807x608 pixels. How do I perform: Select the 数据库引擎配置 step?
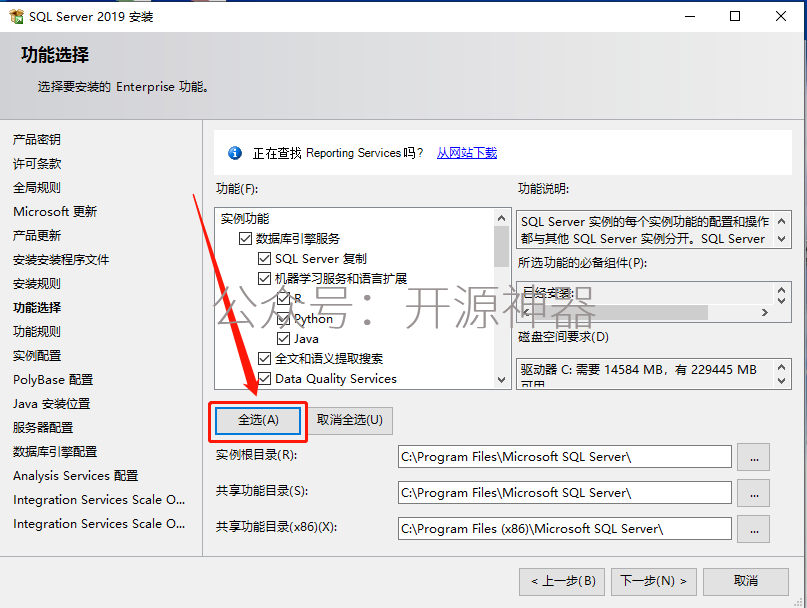tap(55, 452)
